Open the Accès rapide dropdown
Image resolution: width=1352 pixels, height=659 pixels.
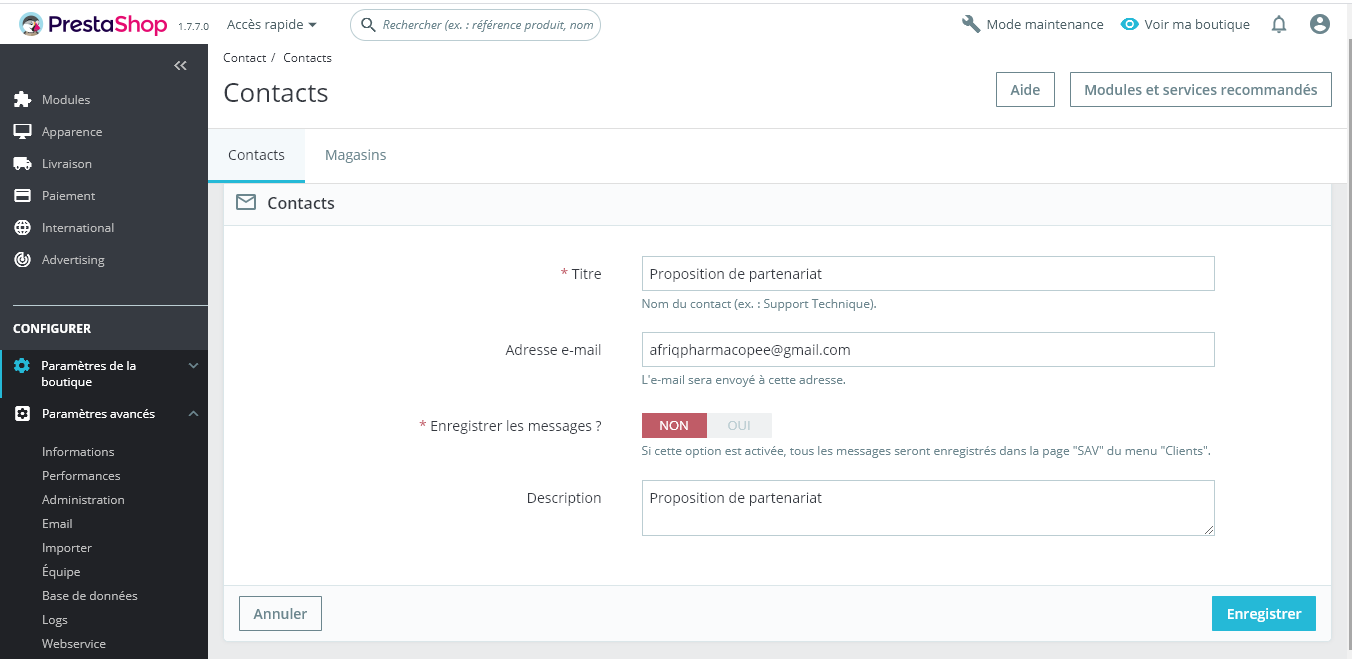click(272, 24)
